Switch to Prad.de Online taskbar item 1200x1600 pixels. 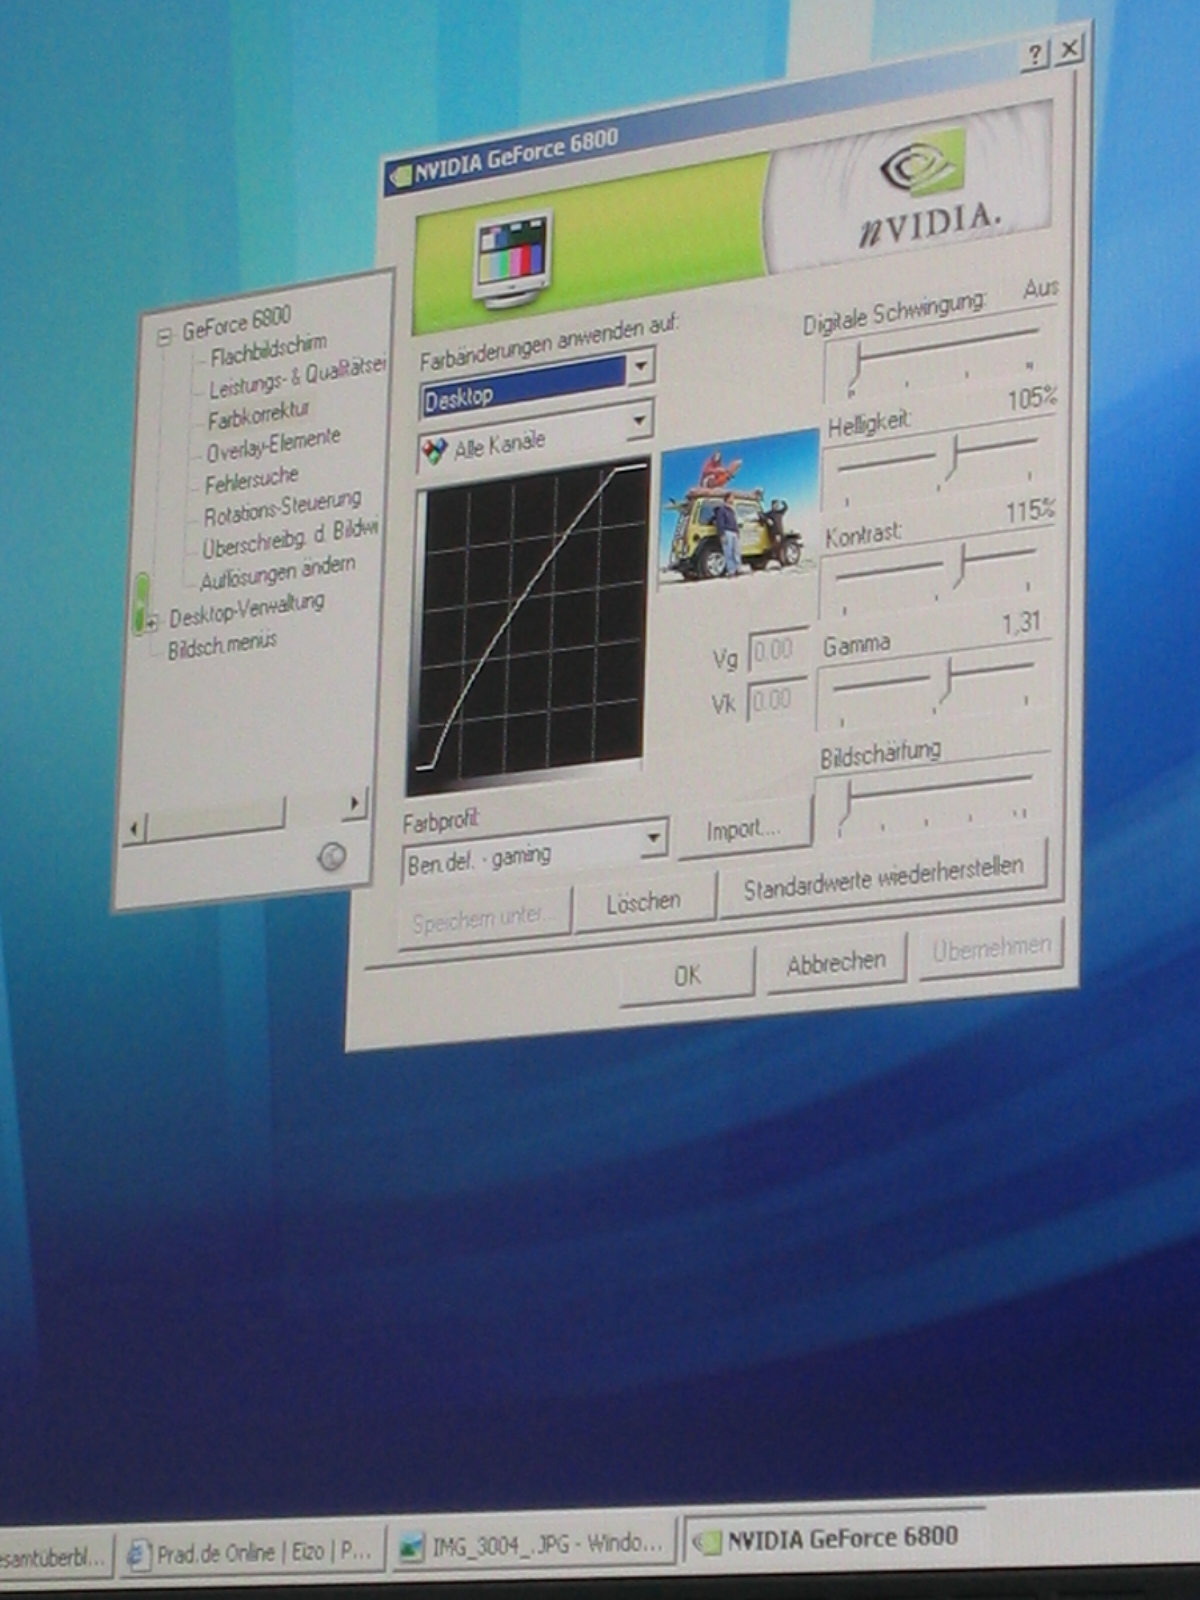coord(251,1553)
